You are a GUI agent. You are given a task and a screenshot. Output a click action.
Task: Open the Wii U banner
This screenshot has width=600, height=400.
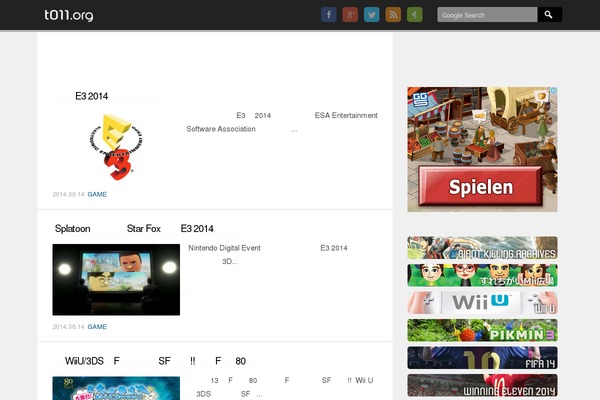coord(482,303)
